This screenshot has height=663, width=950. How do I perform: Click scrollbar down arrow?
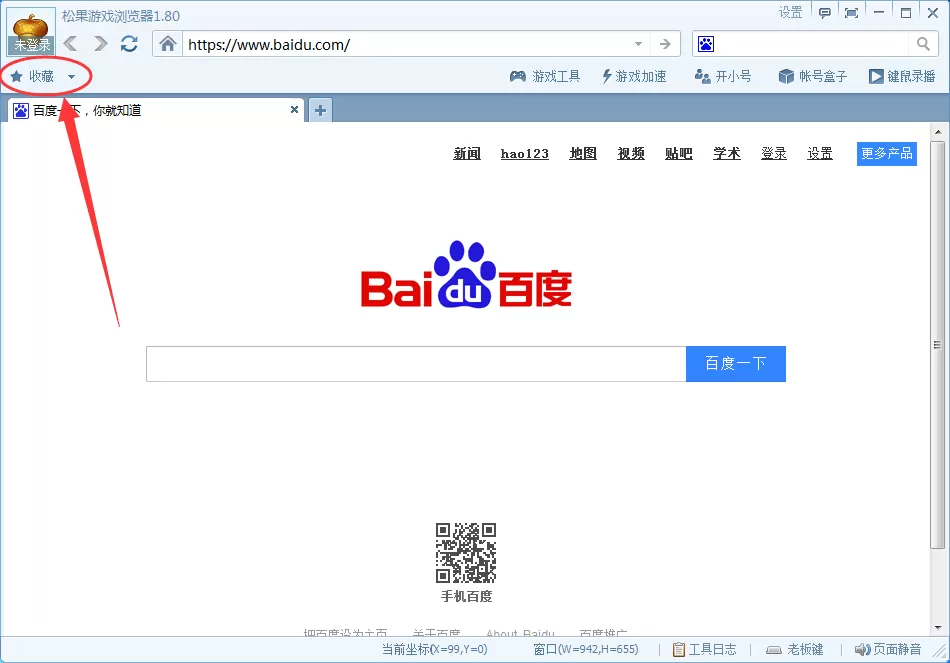(x=938, y=628)
